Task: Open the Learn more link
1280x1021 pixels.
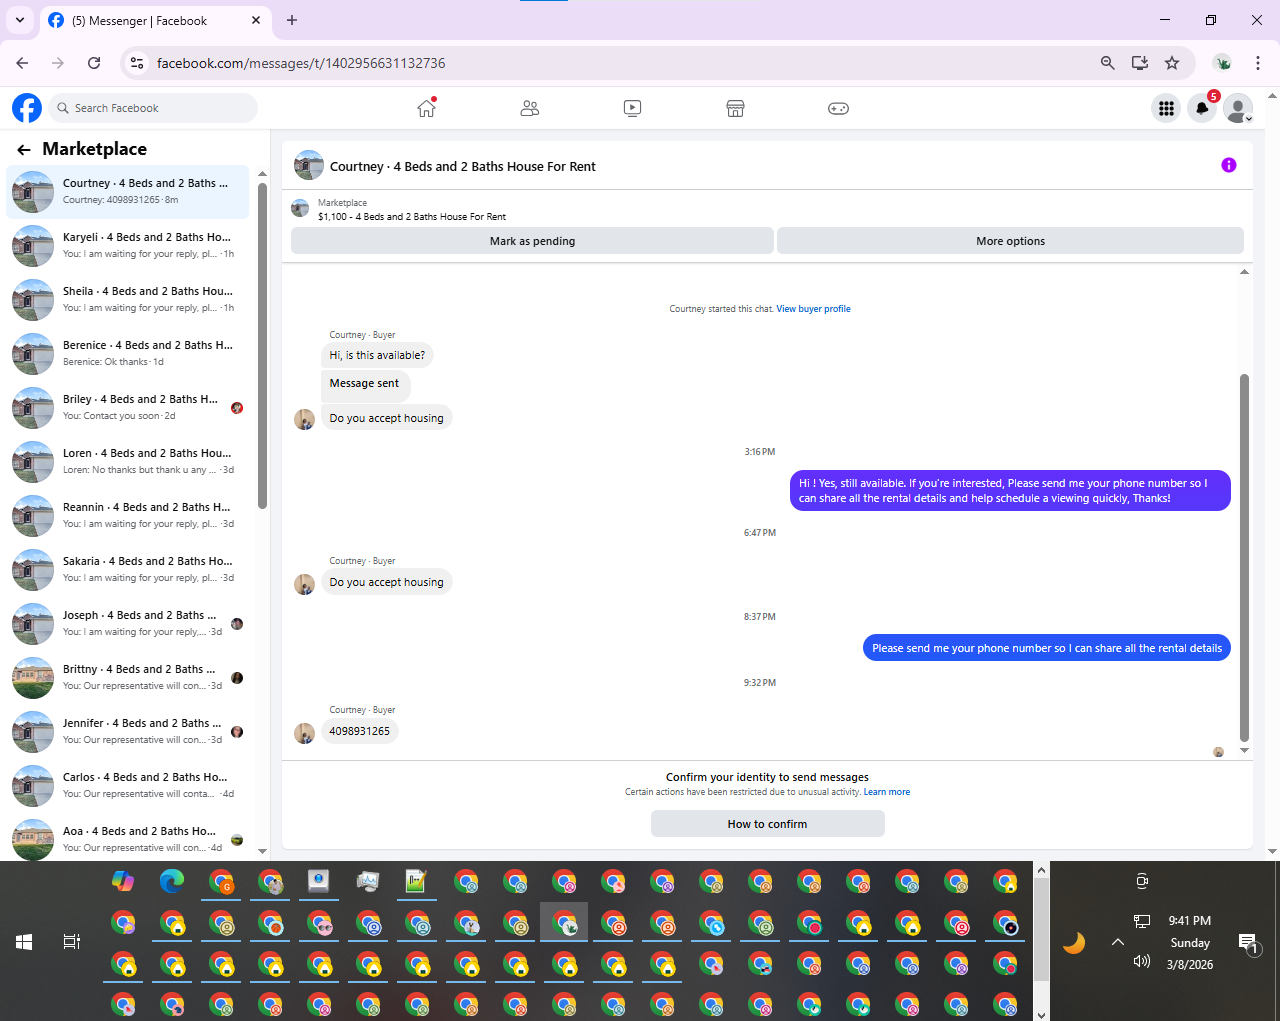Action: [887, 792]
